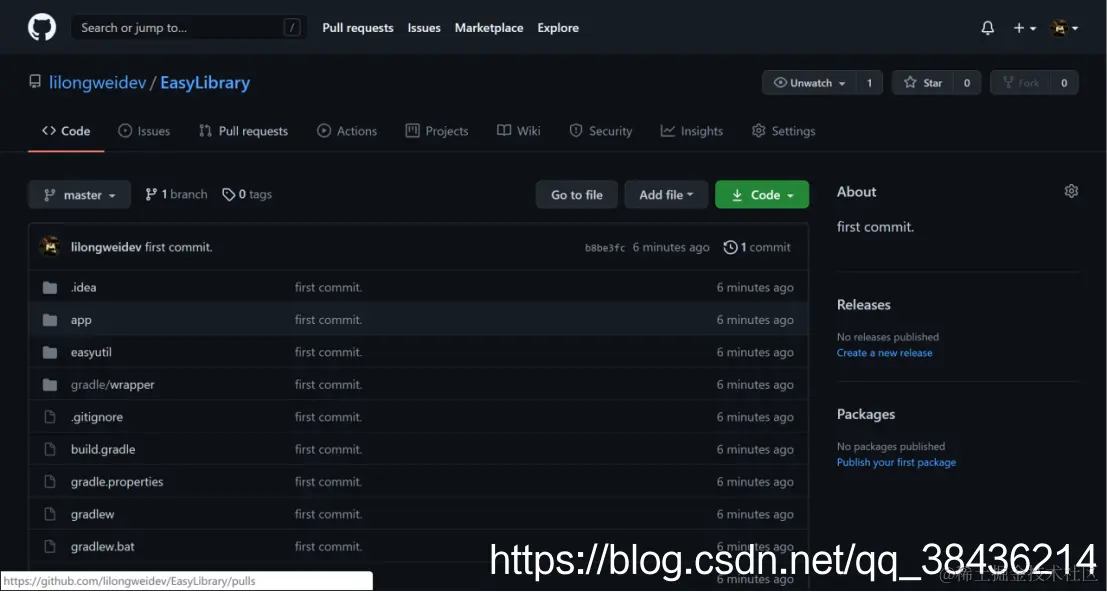View the 1 commit history link
Image resolution: width=1107 pixels, height=592 pixels.
pyautogui.click(x=758, y=247)
